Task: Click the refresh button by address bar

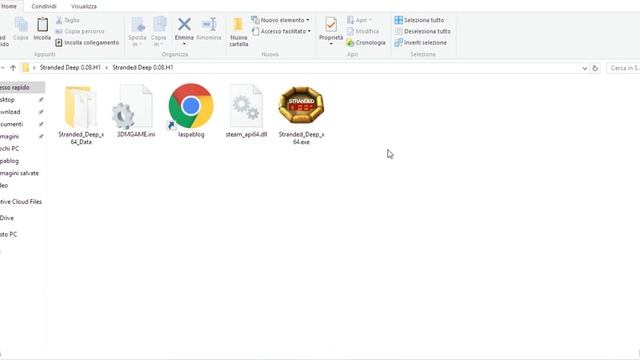Action: 595,68
